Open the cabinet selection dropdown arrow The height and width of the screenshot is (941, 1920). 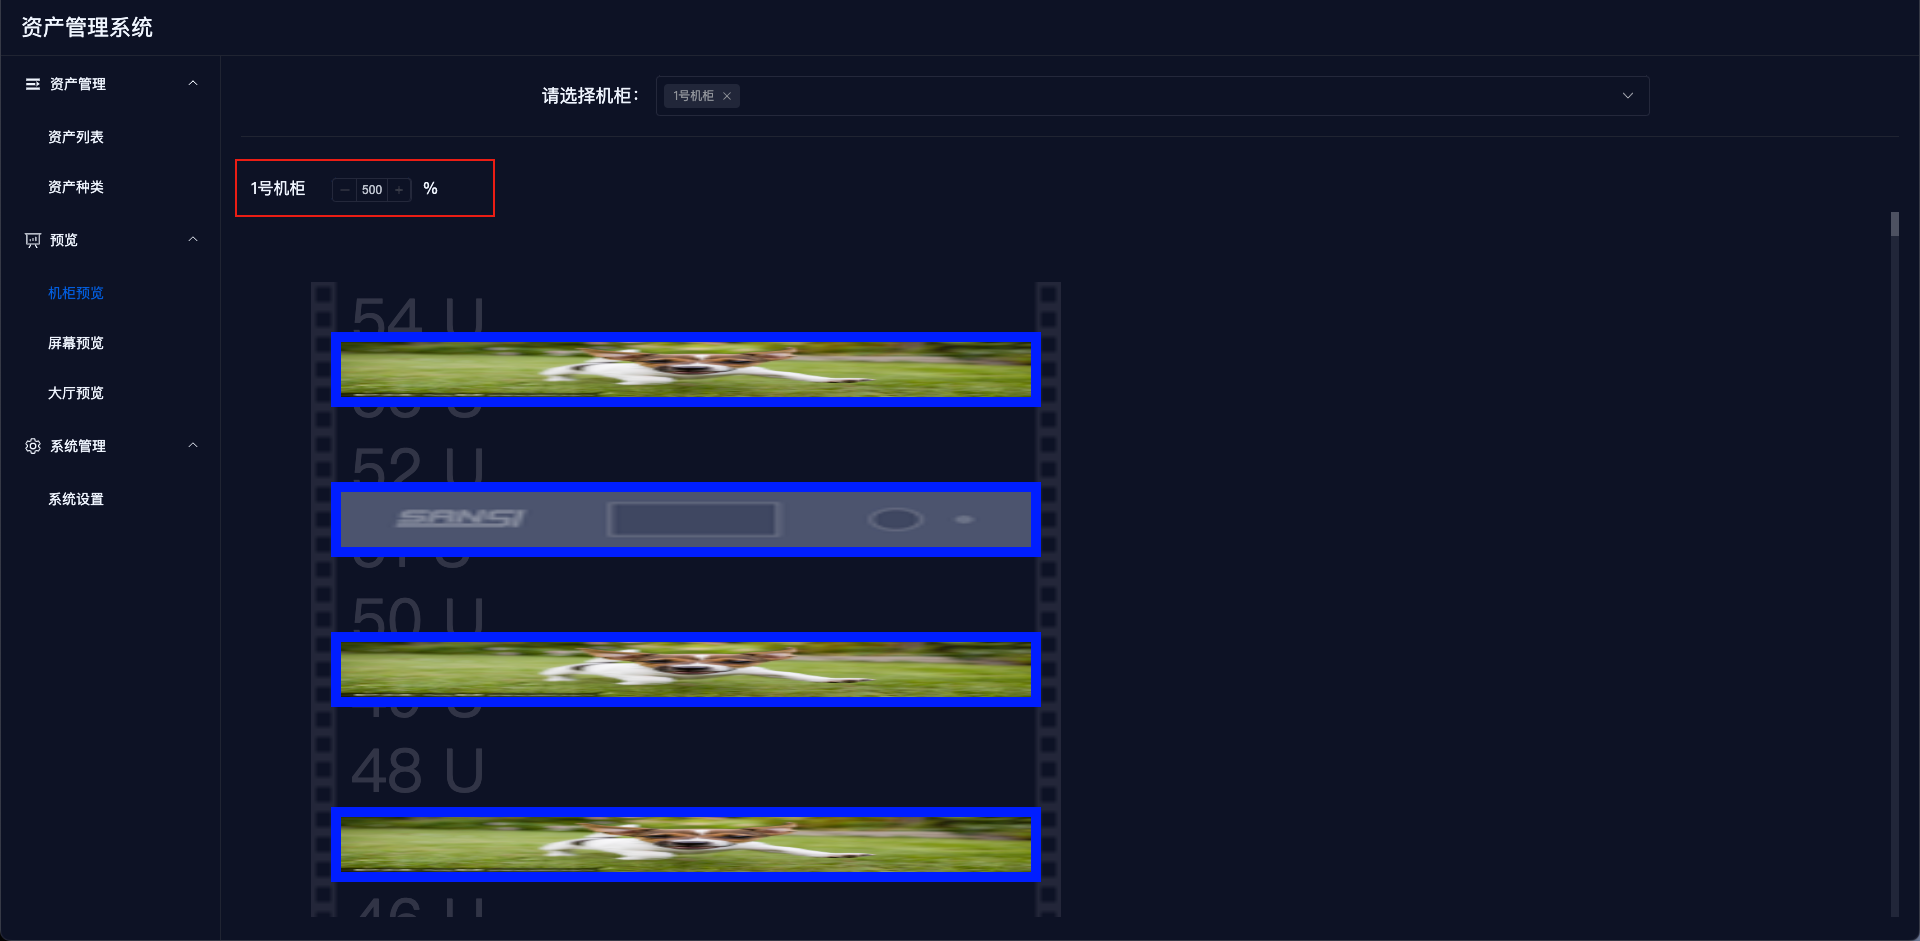tap(1628, 96)
